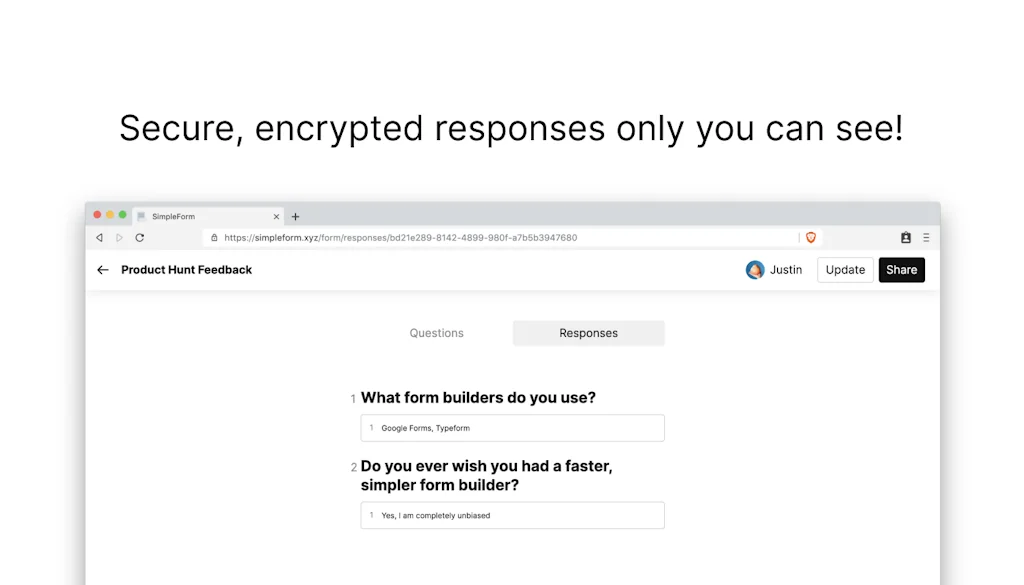
Task: Click the Yes, I am completely unbiased response
Action: 512,515
